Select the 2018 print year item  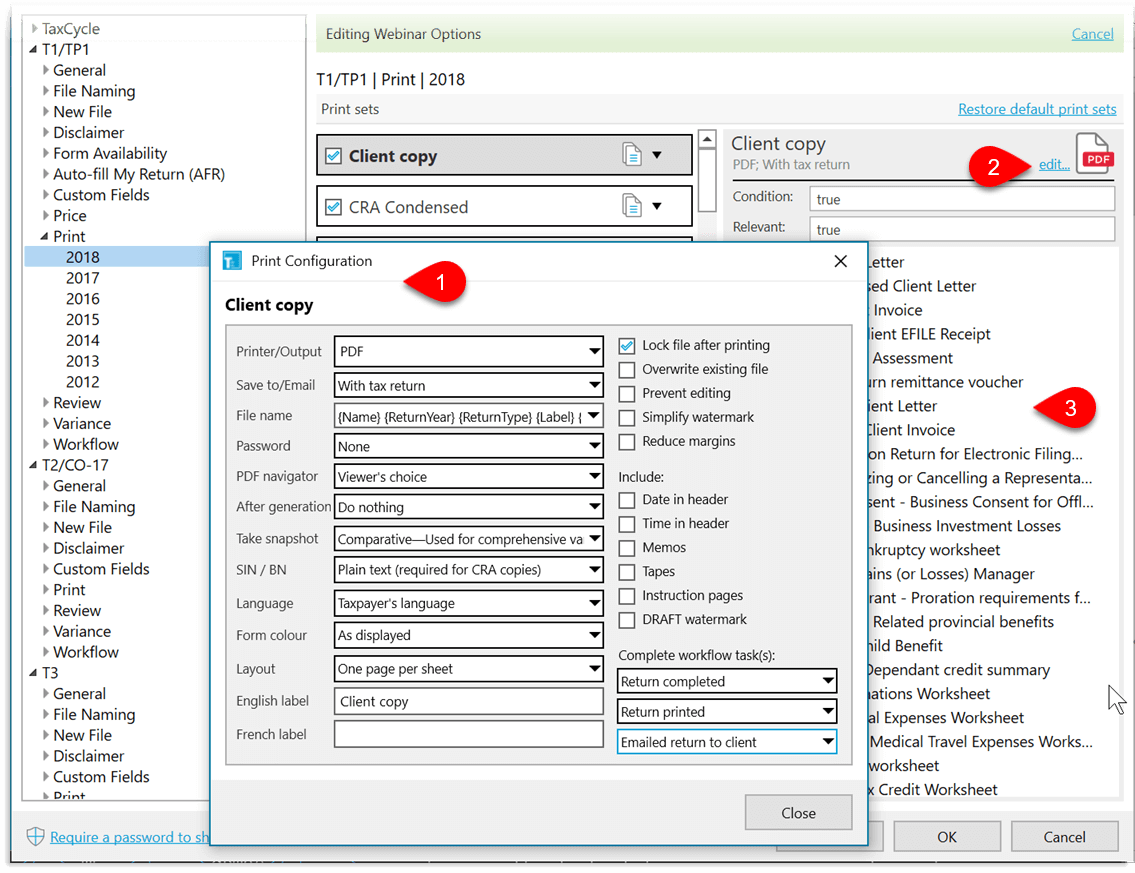click(x=83, y=257)
